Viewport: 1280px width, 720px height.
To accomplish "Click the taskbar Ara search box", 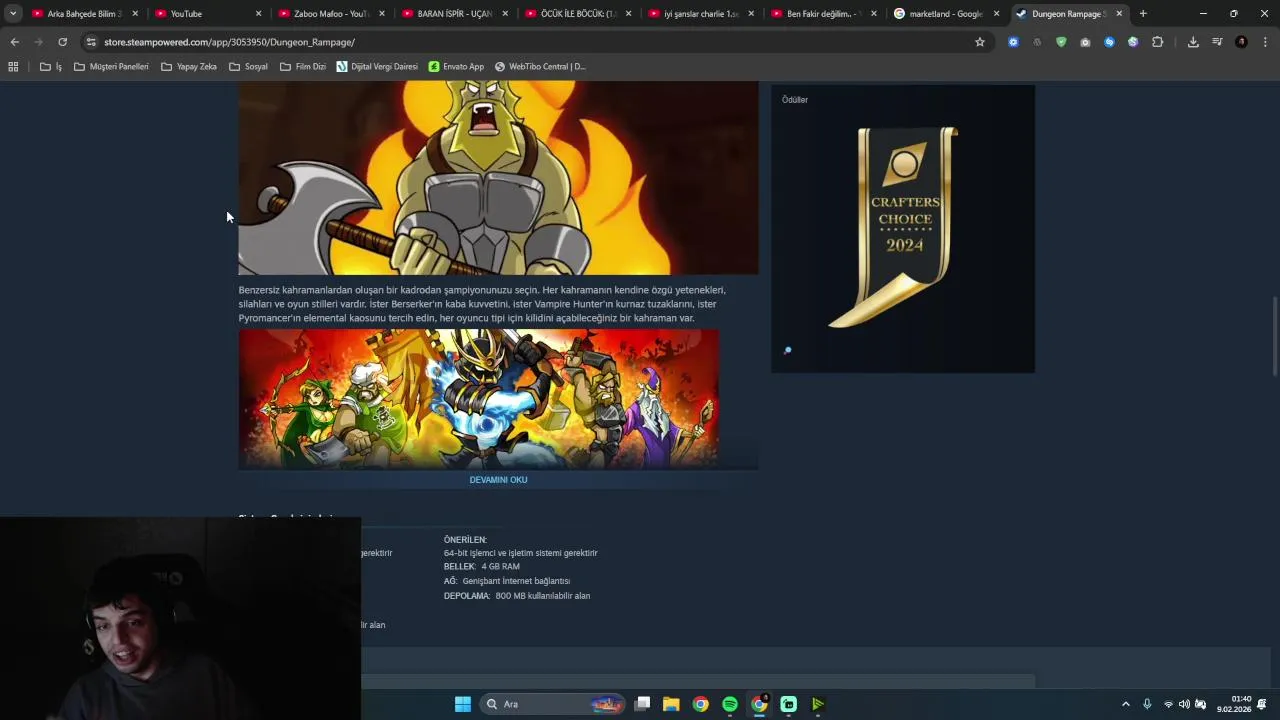I will (x=552, y=704).
